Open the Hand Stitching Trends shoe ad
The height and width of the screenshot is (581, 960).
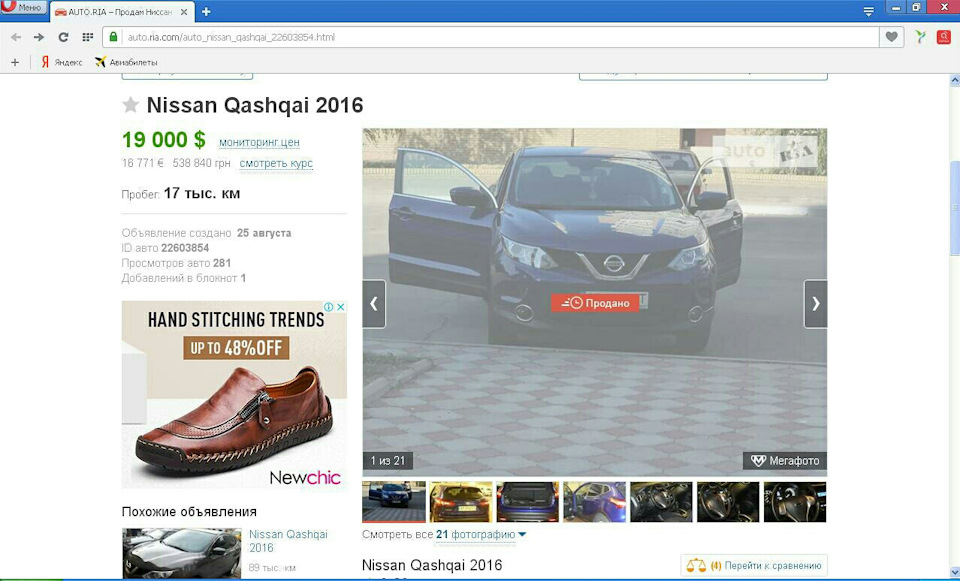[234, 395]
